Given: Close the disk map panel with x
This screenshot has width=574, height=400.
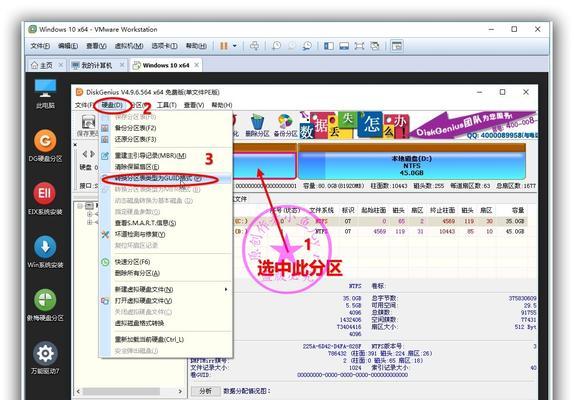Looking at the screenshot, I should pyautogui.click(x=75, y=145).
